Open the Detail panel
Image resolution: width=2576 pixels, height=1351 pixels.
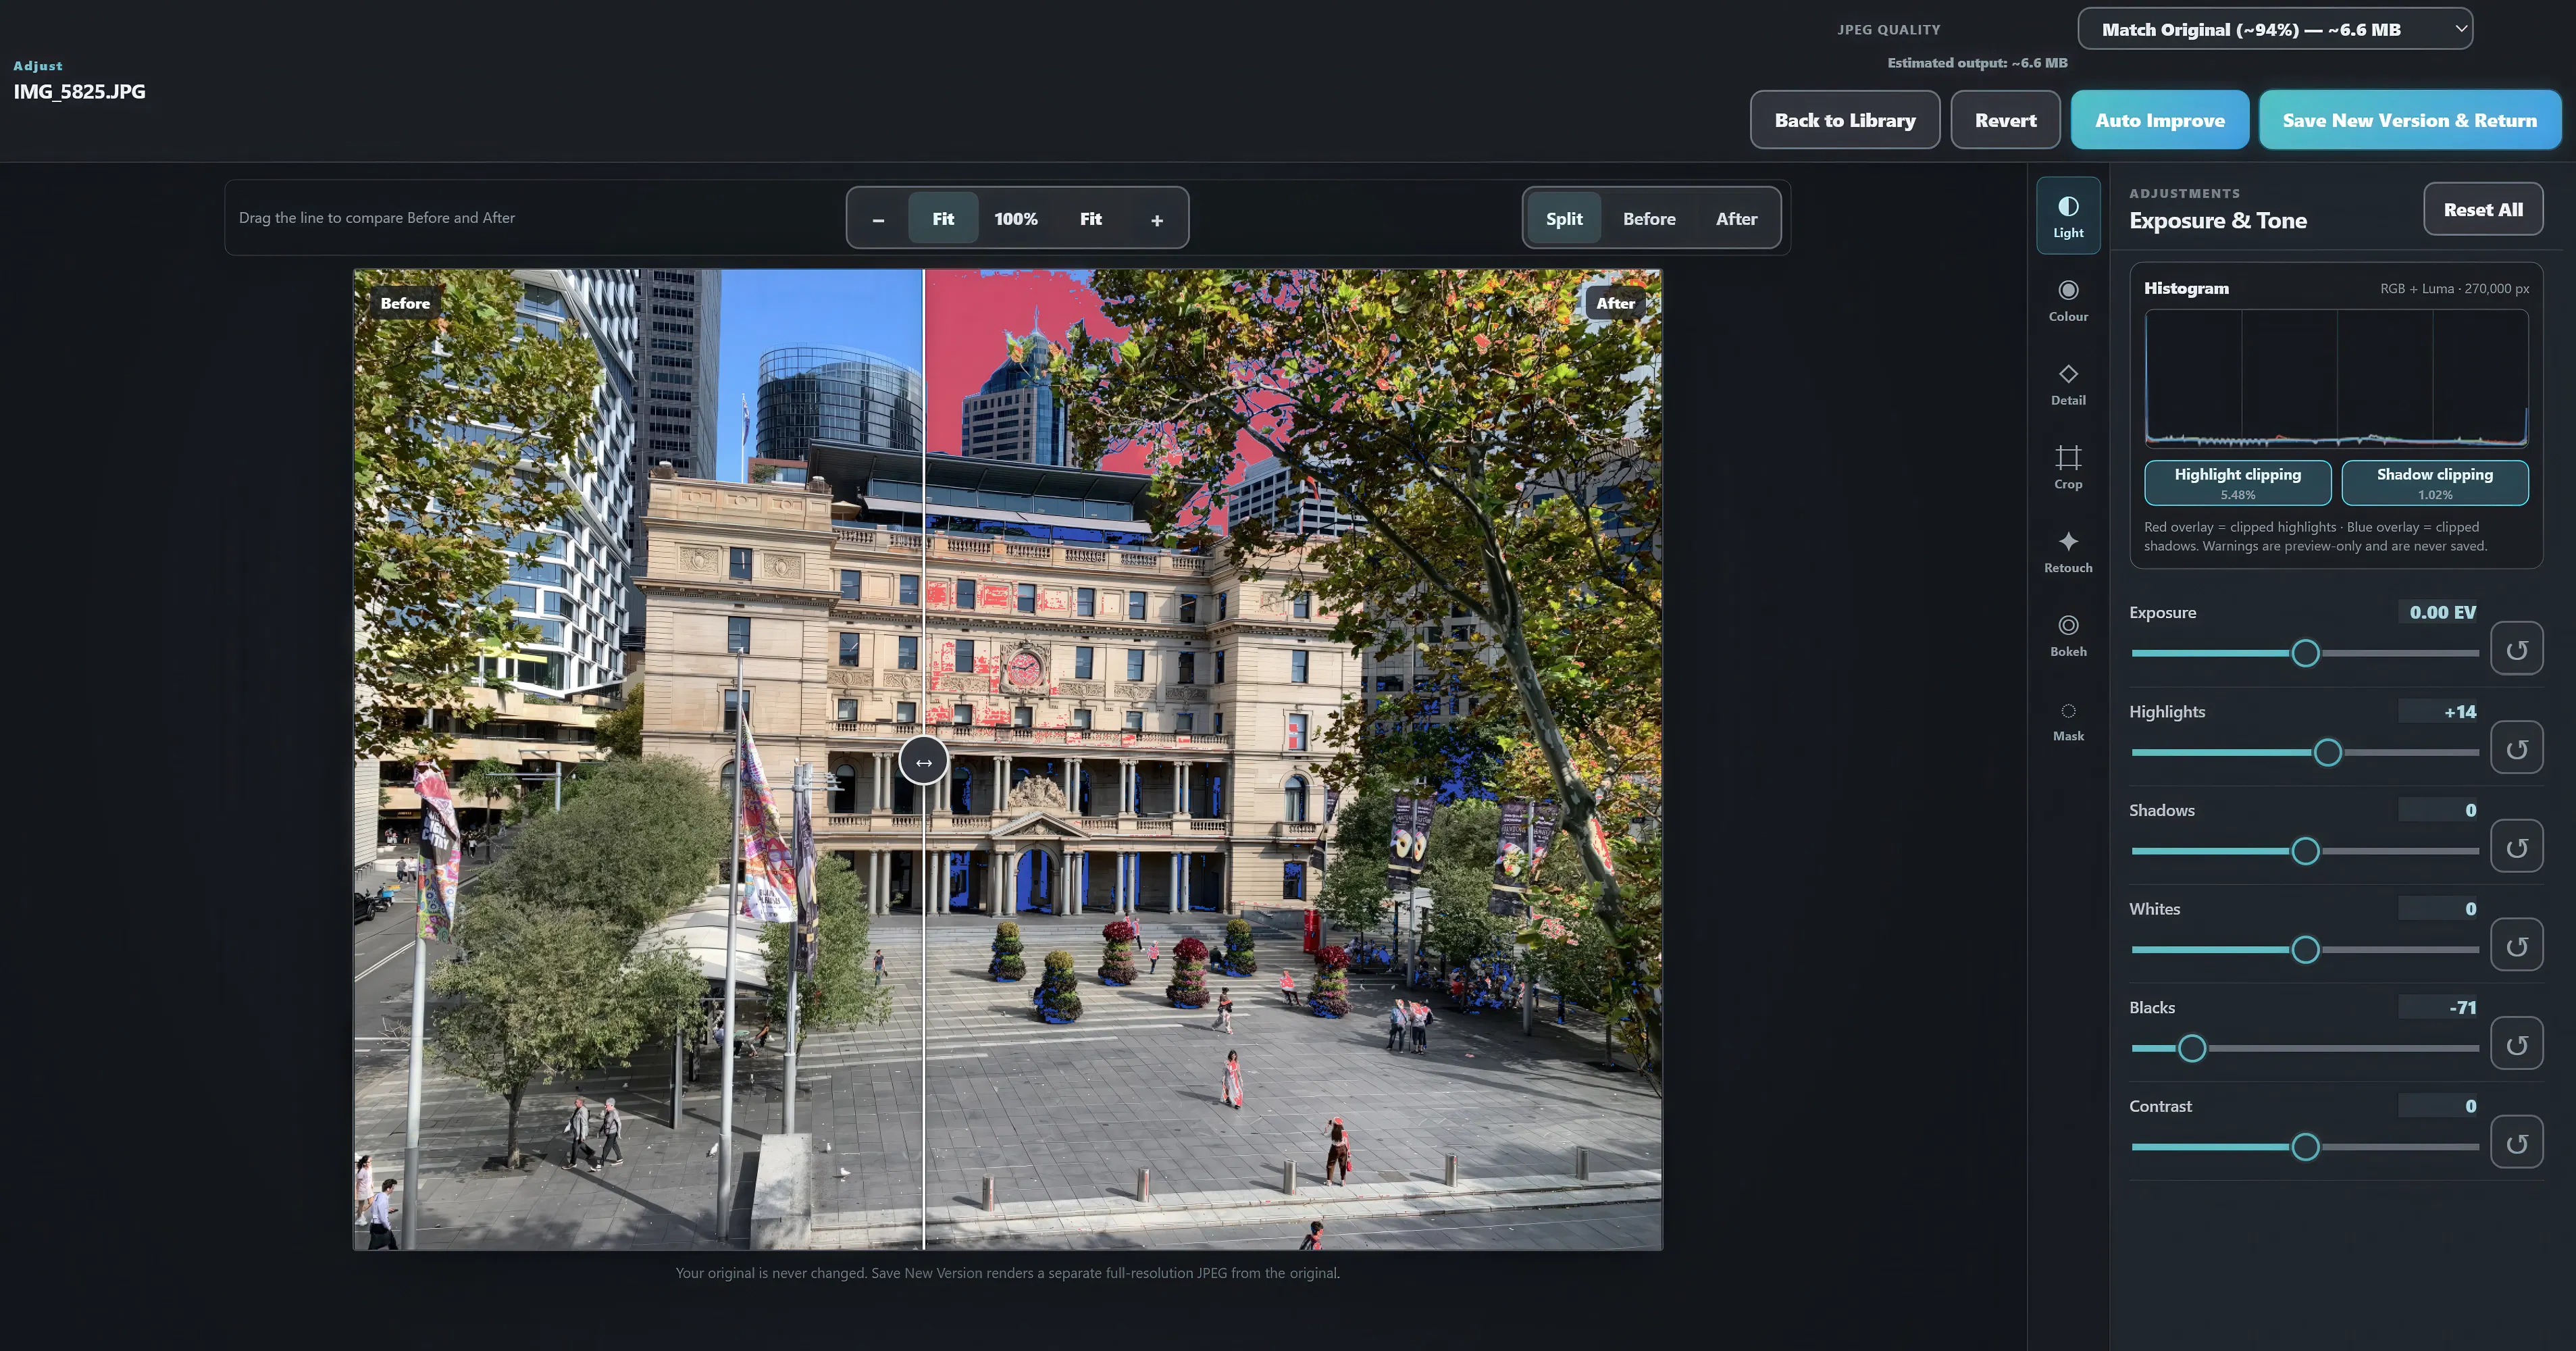coord(2068,384)
